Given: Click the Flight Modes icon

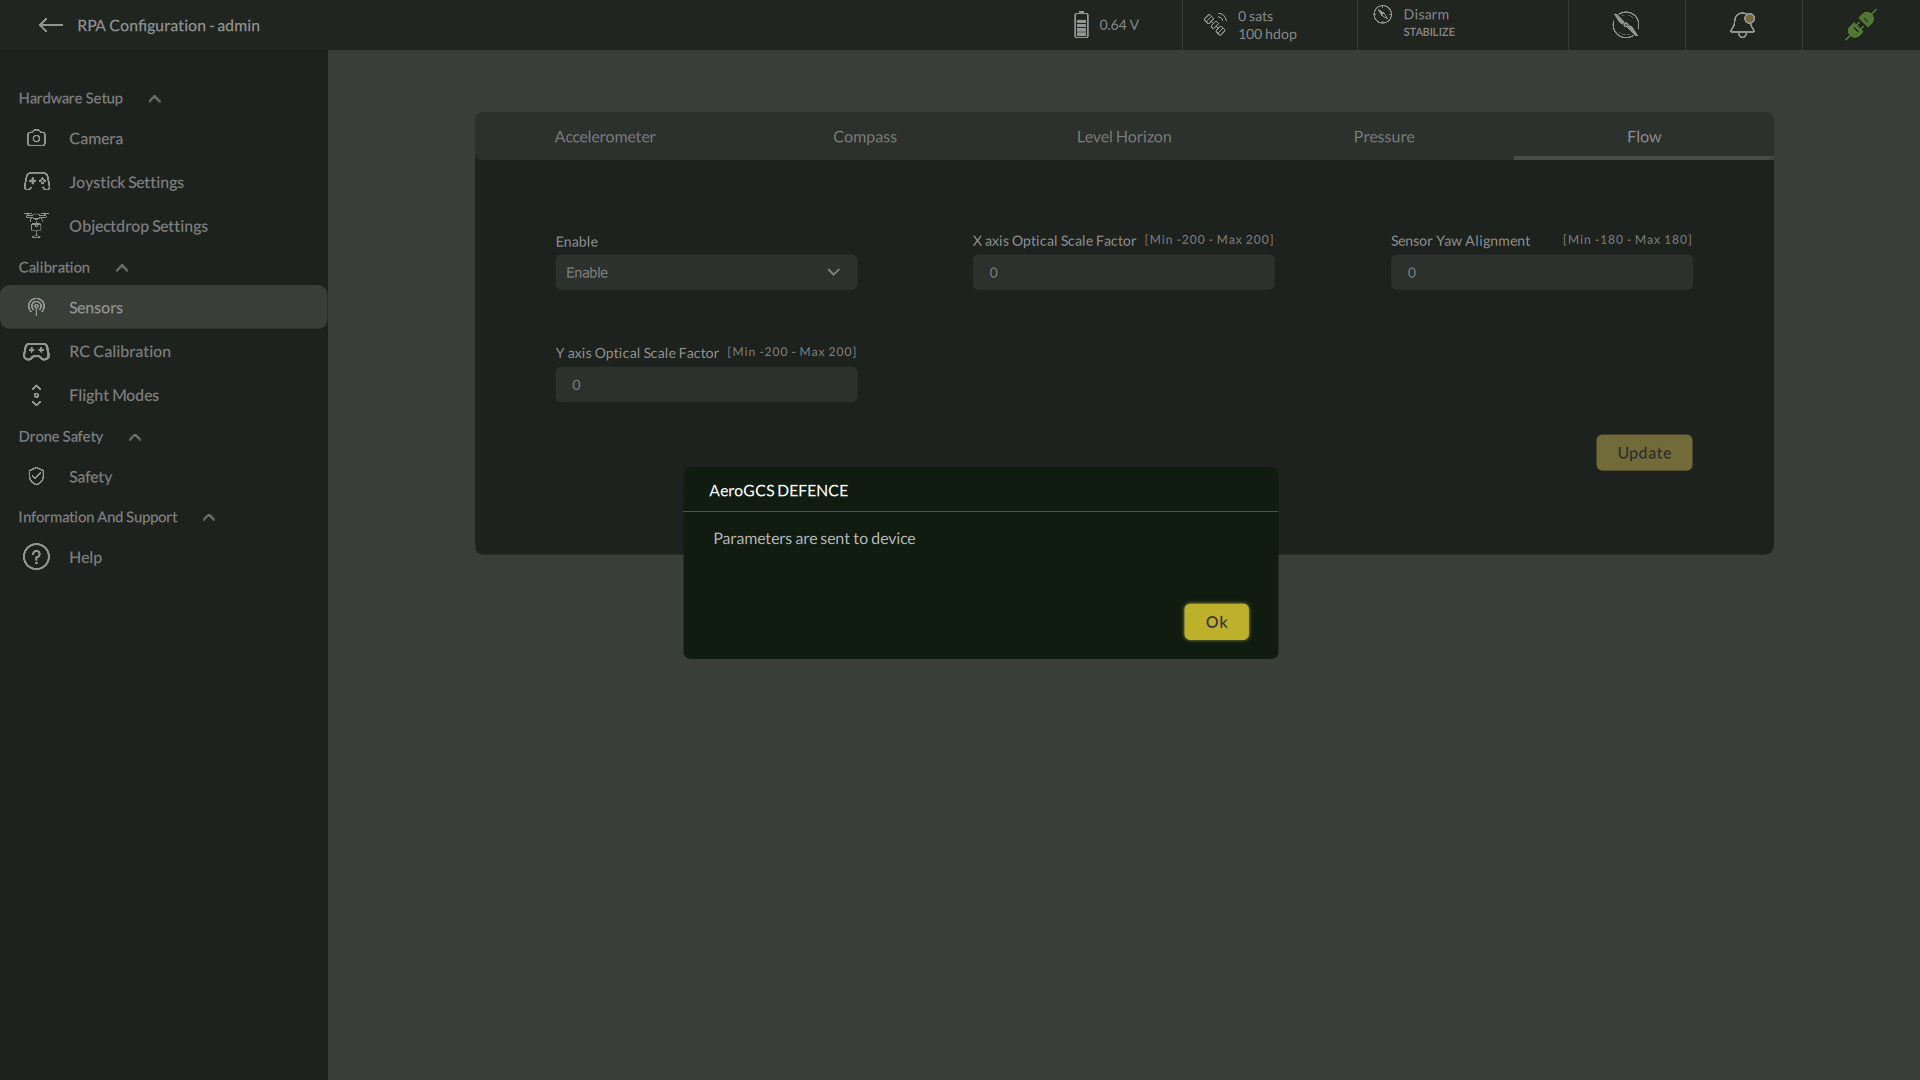Looking at the screenshot, I should point(36,395).
